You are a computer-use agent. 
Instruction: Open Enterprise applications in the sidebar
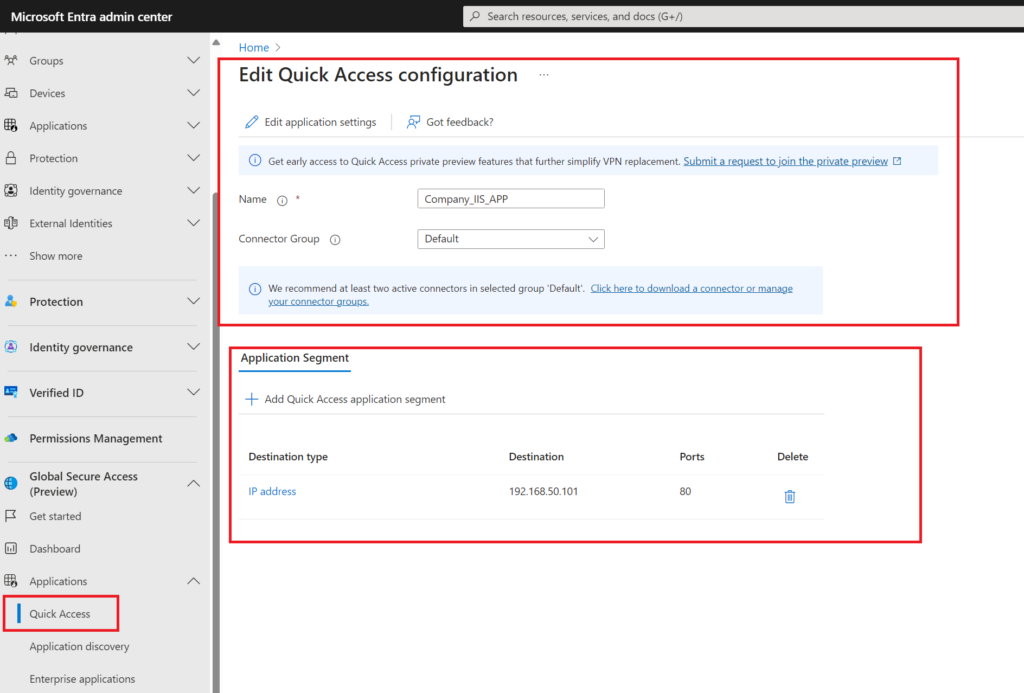[82, 679]
